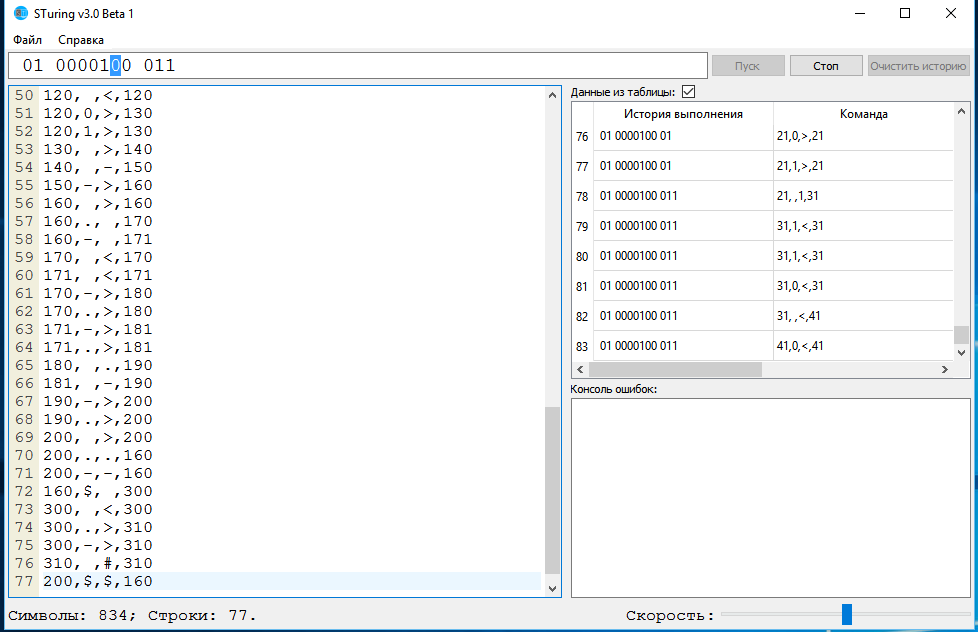Screen dimensions: 978x632
Task: Toggle the Данные из таблицы checkbox
Action: tap(689, 92)
